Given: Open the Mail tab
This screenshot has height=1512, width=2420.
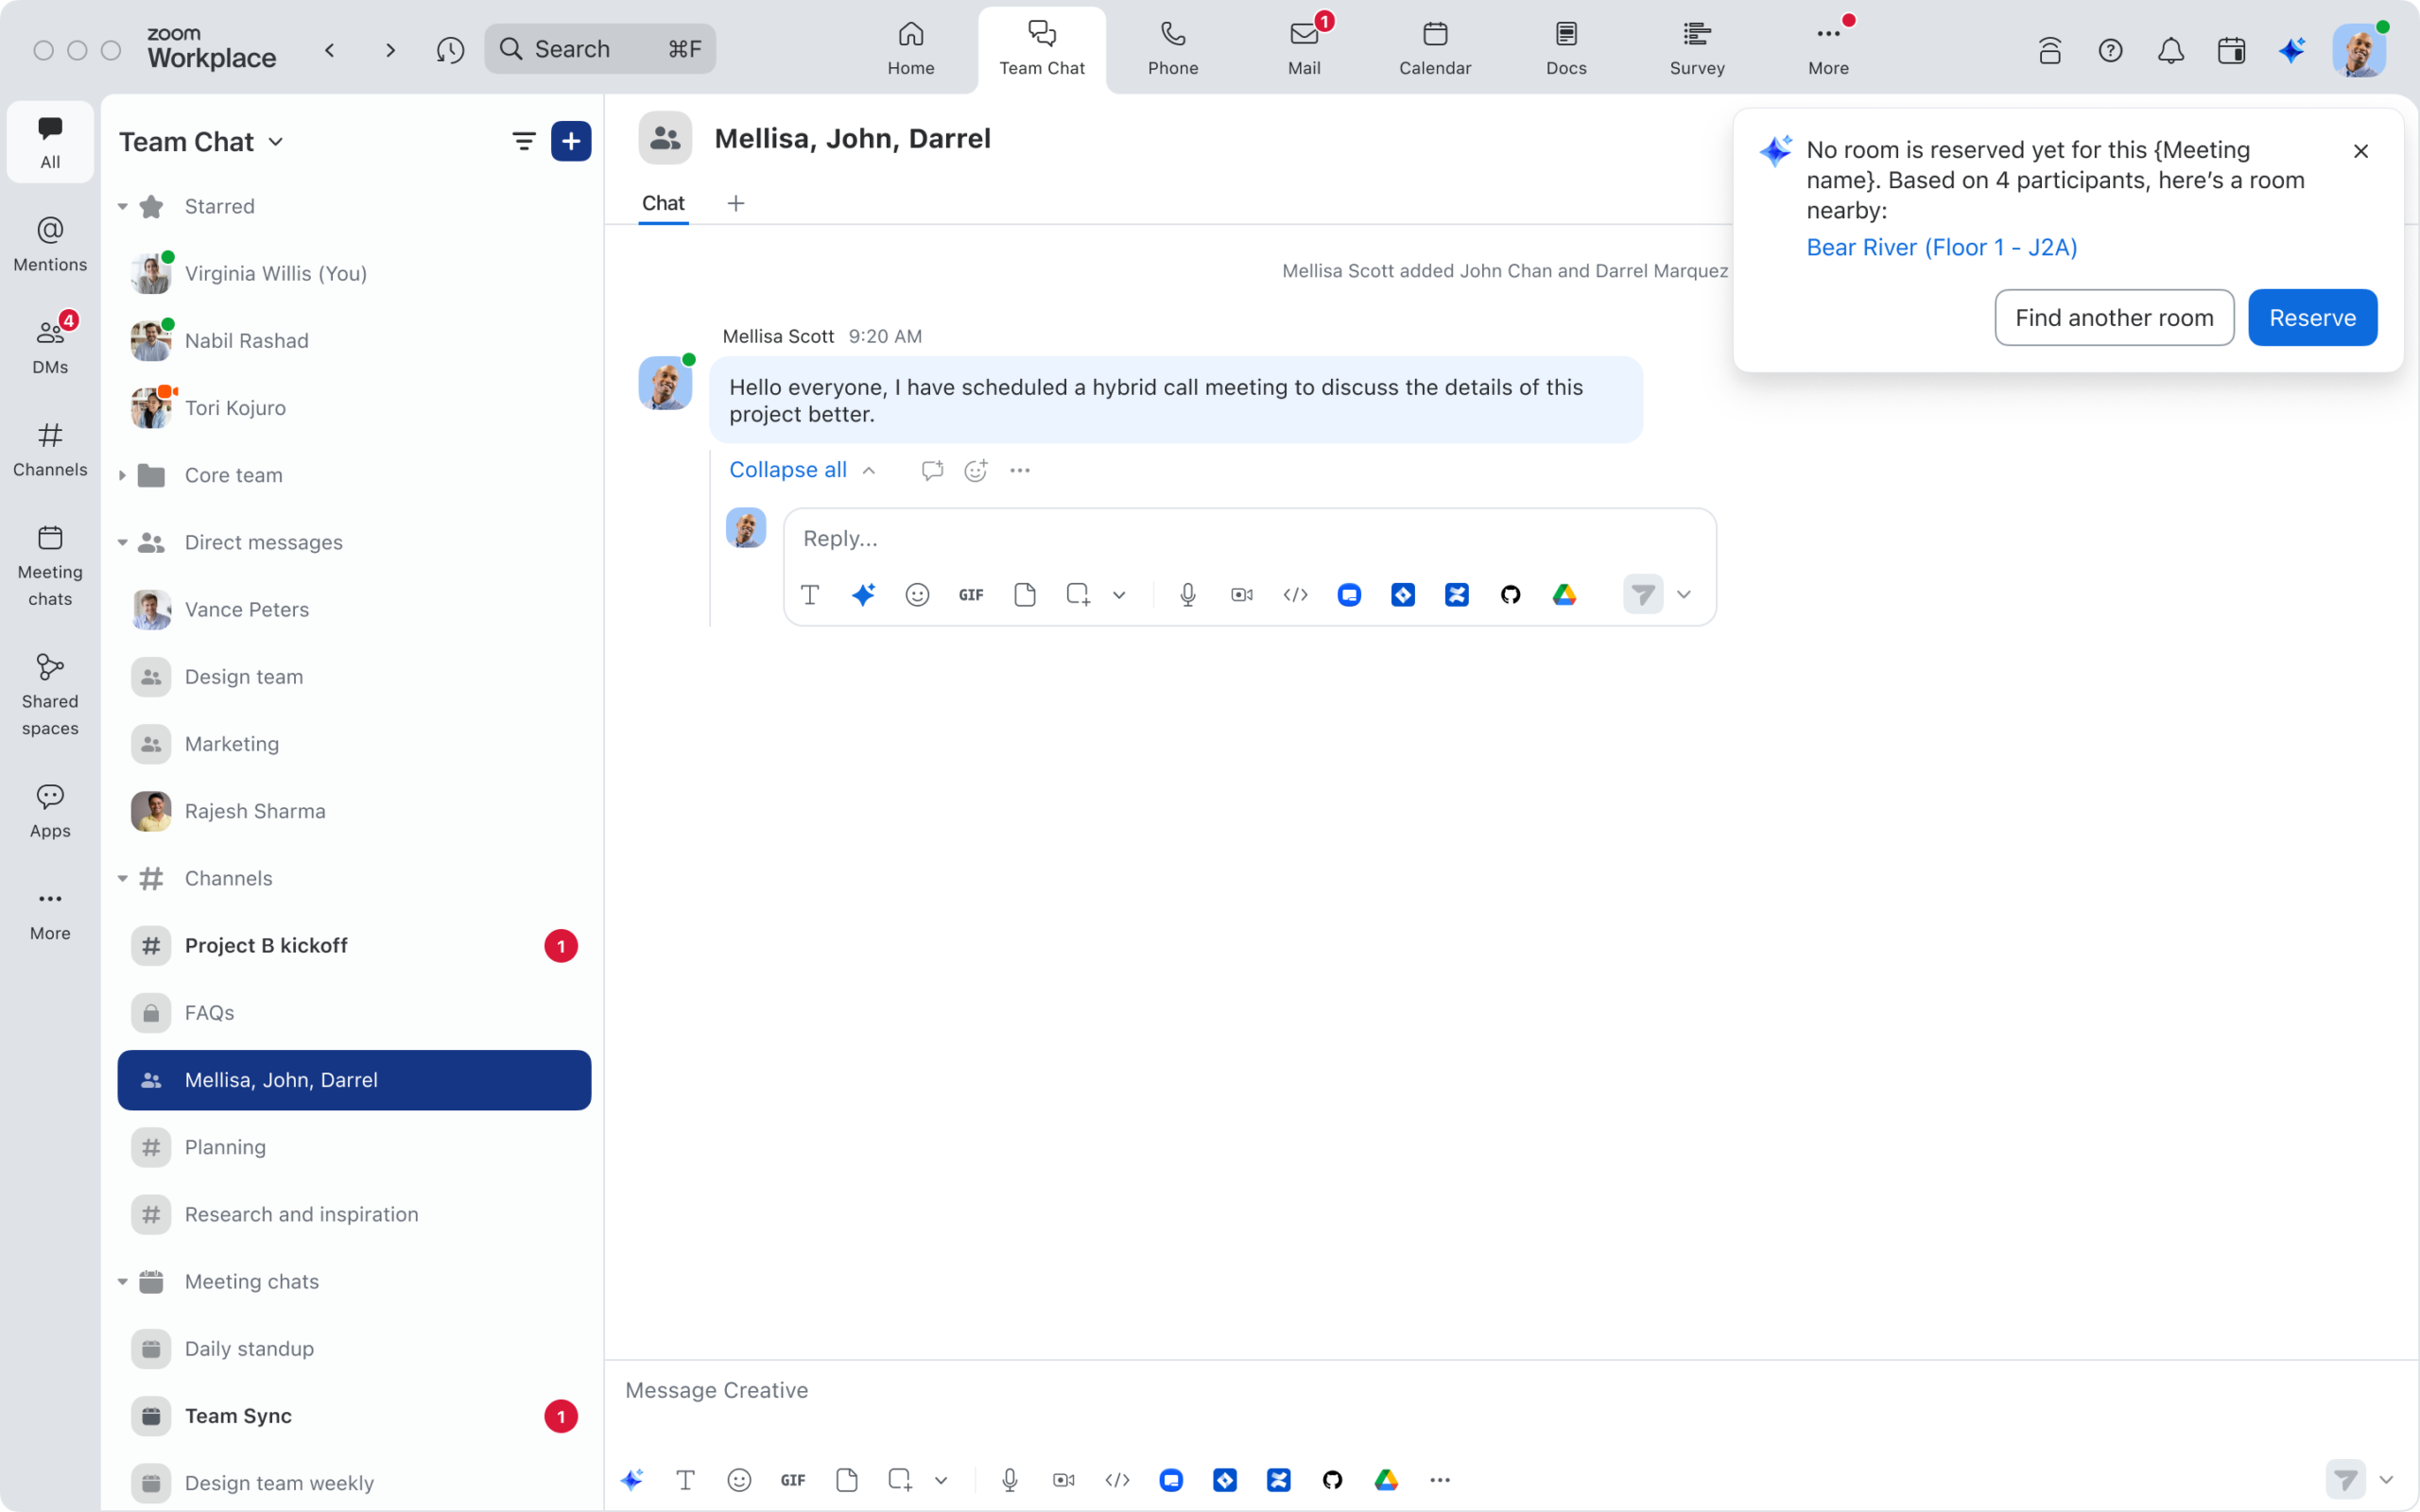Looking at the screenshot, I should (x=1303, y=48).
